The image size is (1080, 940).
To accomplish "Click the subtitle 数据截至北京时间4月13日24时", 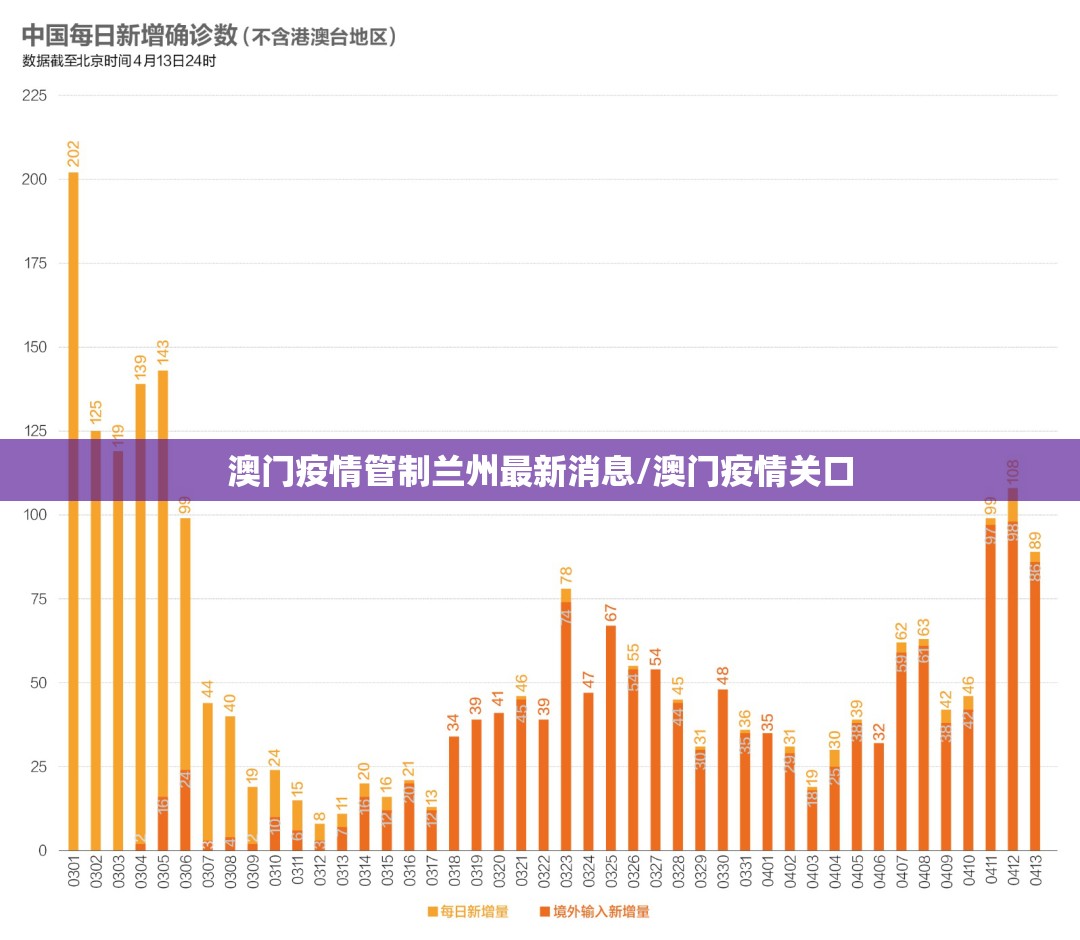I will pyautogui.click(x=119, y=60).
